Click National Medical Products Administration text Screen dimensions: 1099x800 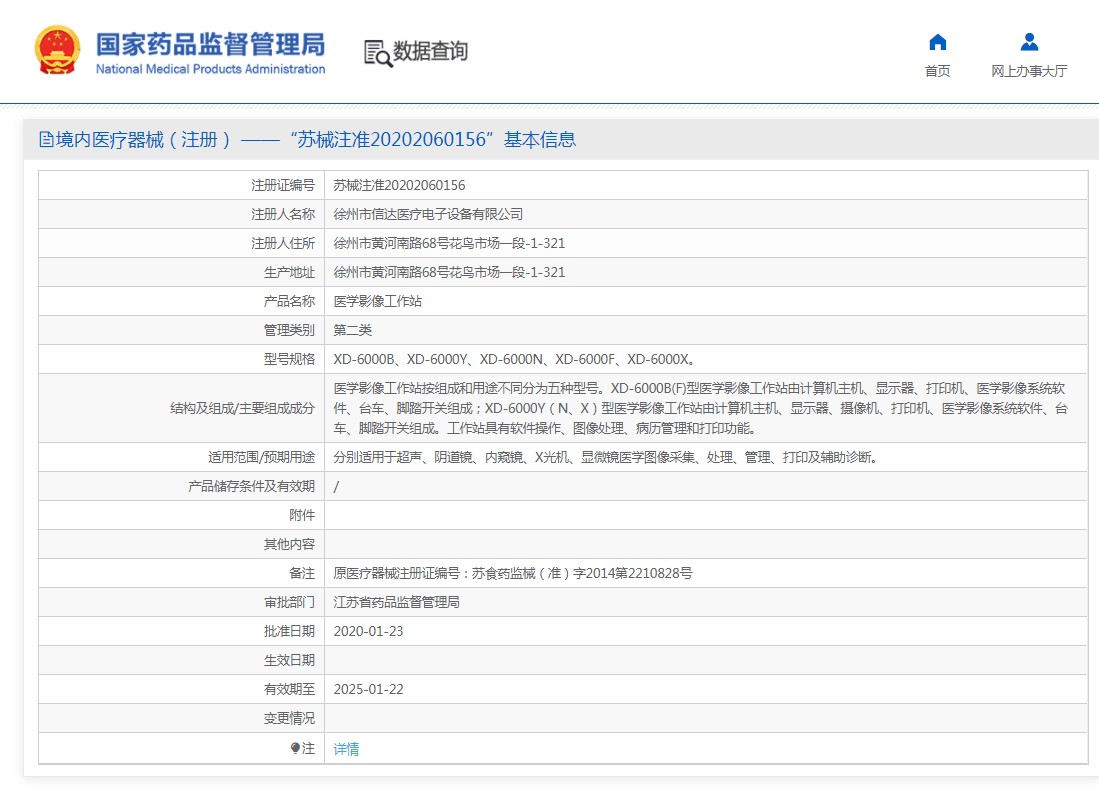tap(210, 69)
